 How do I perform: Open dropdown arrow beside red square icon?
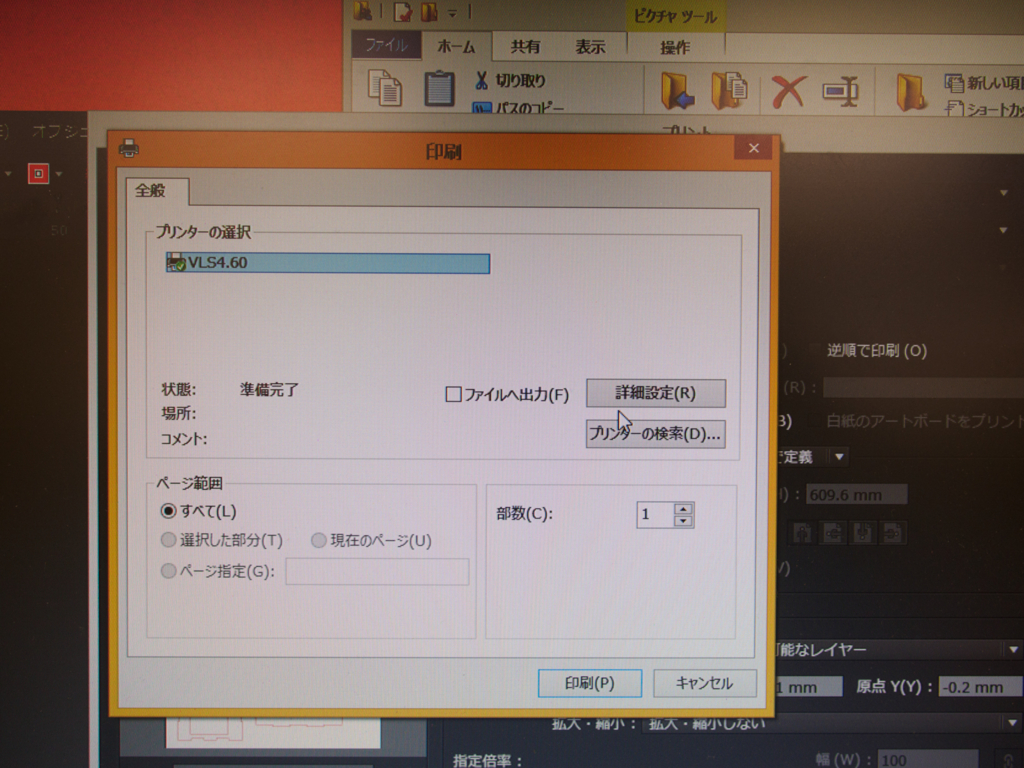59,174
